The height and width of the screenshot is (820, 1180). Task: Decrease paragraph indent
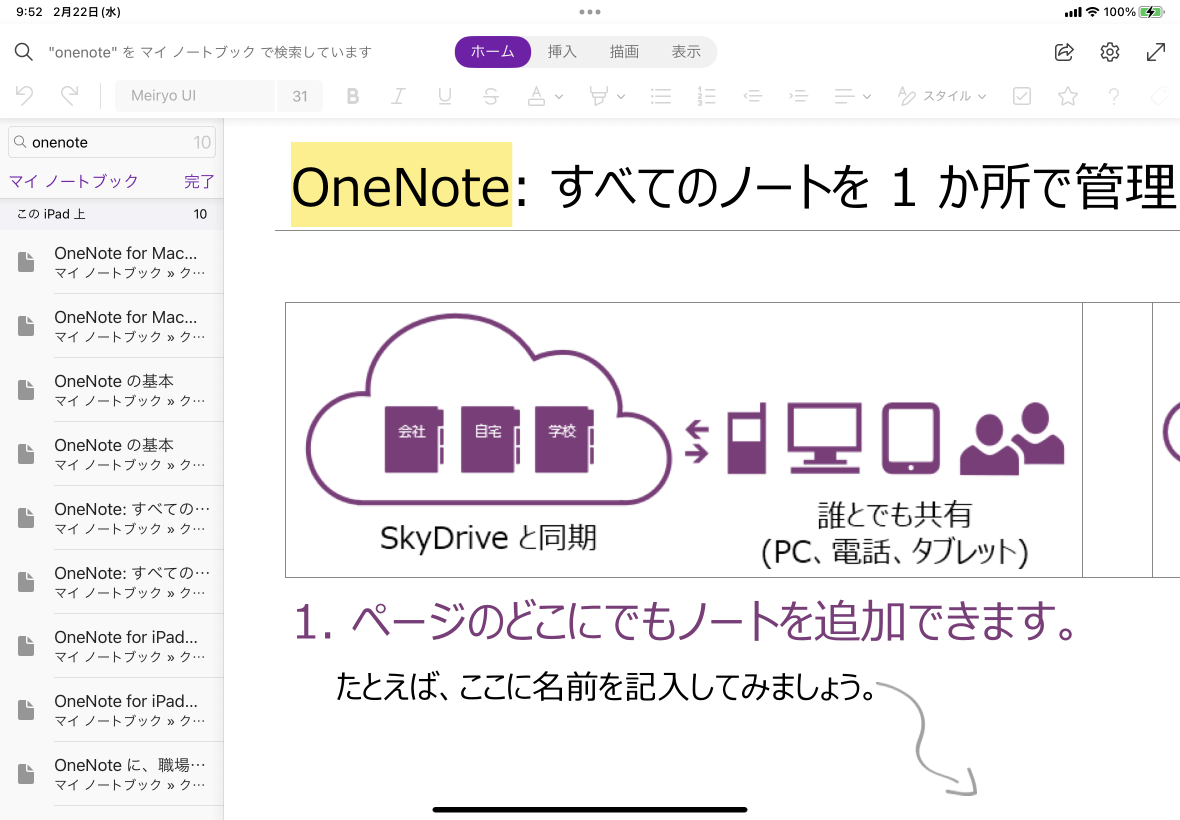tap(752, 96)
